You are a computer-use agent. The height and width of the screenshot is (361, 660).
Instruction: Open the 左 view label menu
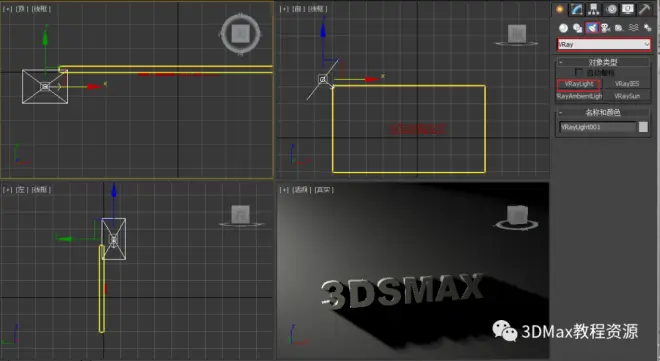21,190
